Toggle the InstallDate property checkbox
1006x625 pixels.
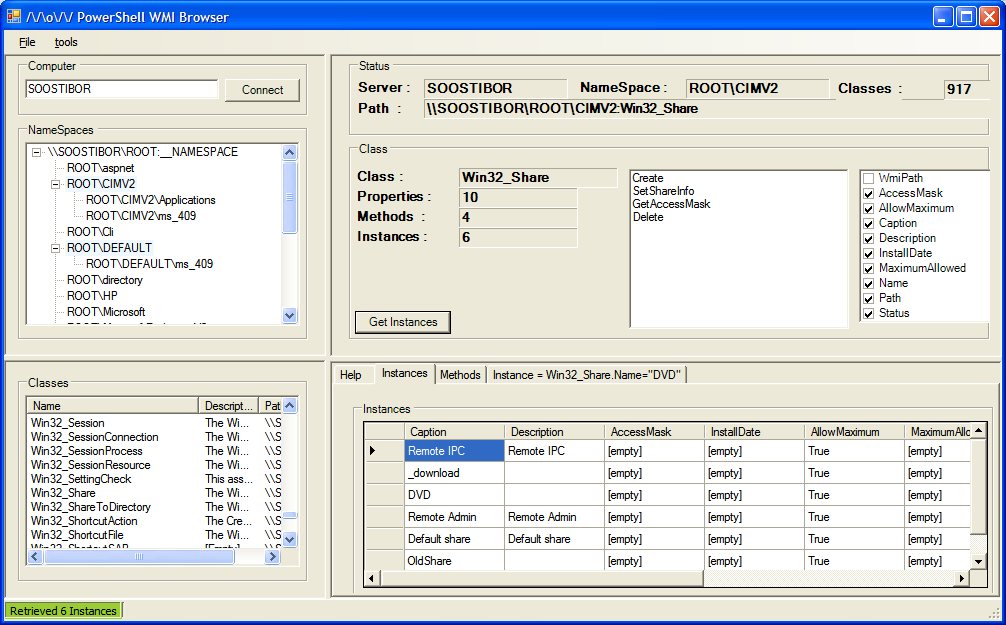click(x=868, y=253)
